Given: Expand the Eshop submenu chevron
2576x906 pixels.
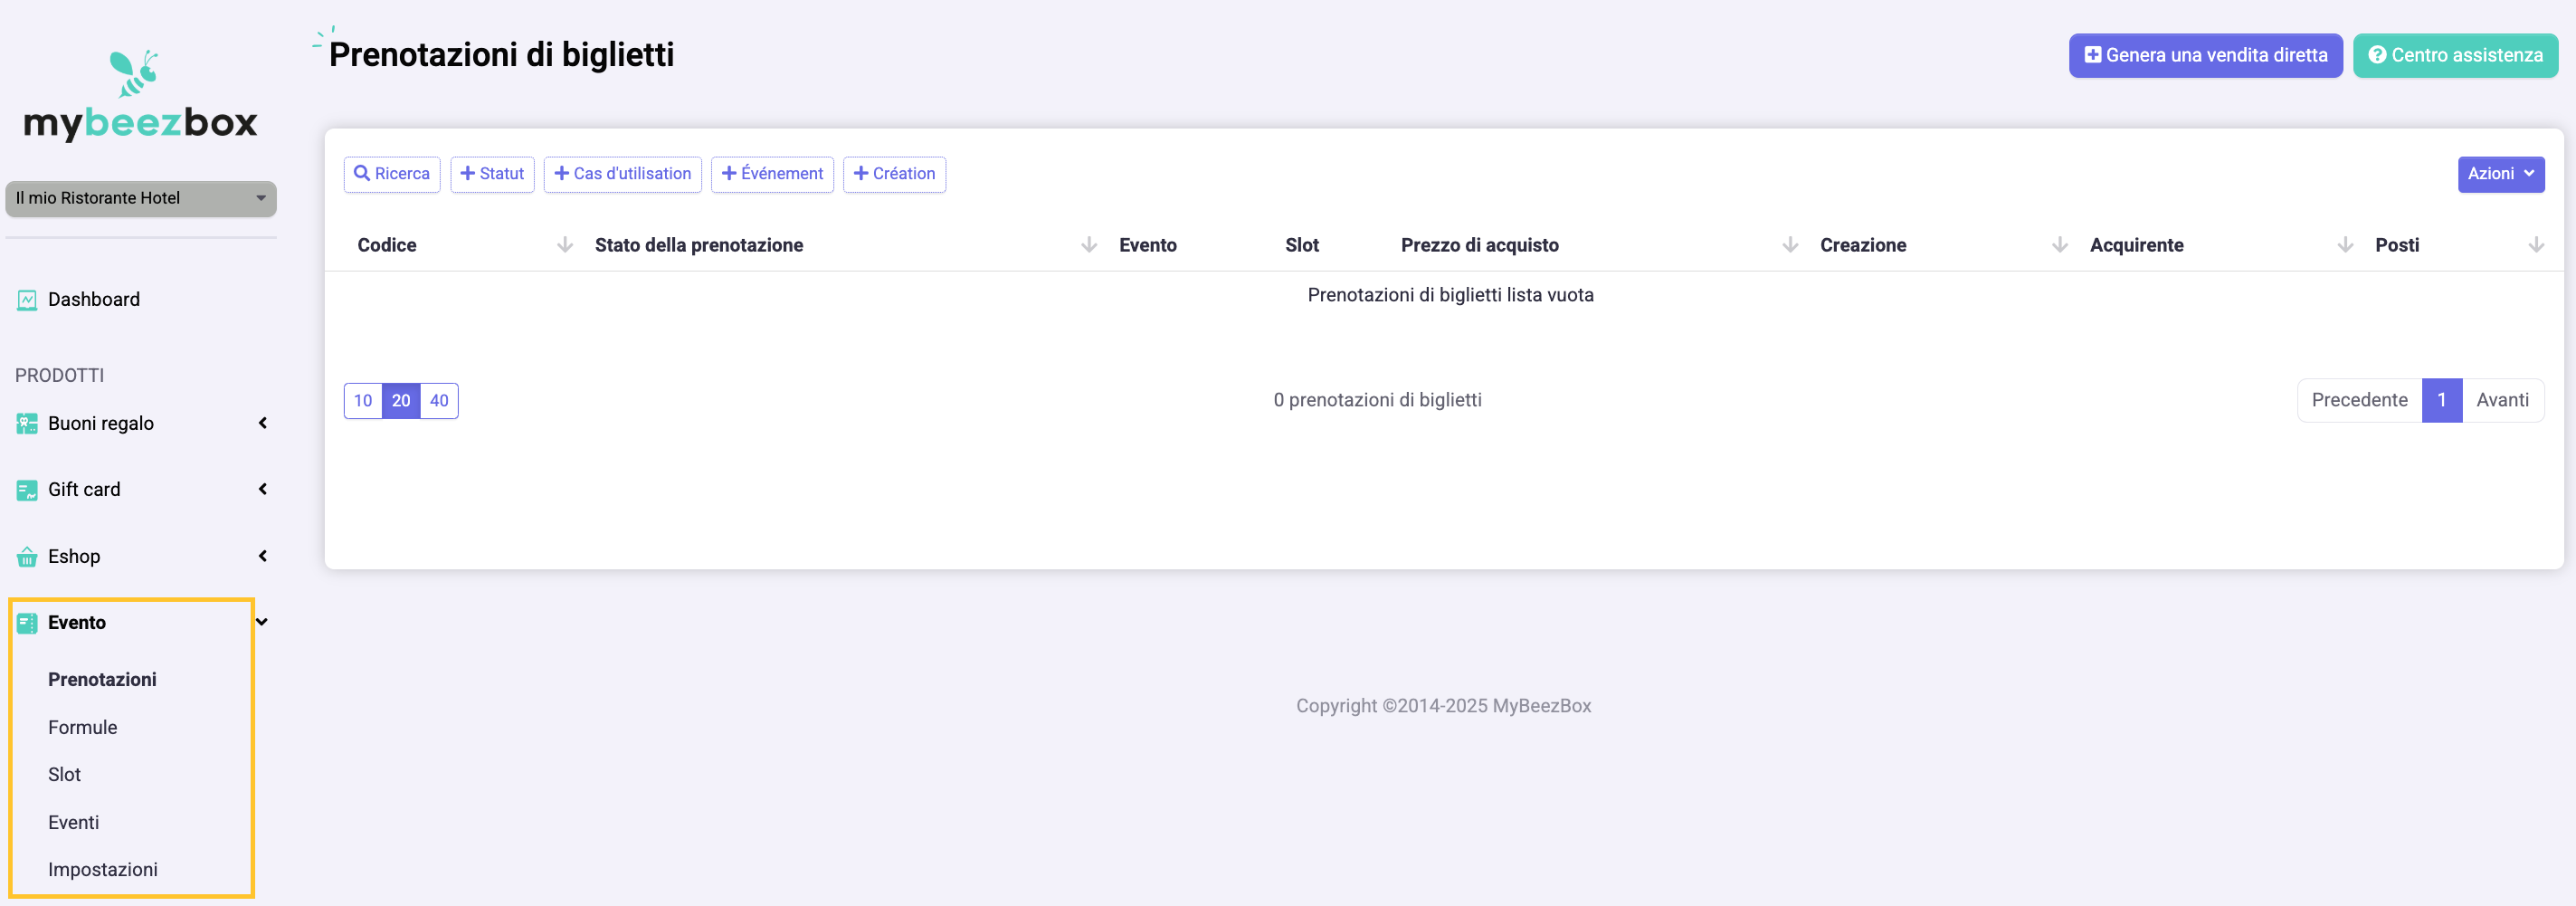Looking at the screenshot, I should pyautogui.click(x=263, y=556).
